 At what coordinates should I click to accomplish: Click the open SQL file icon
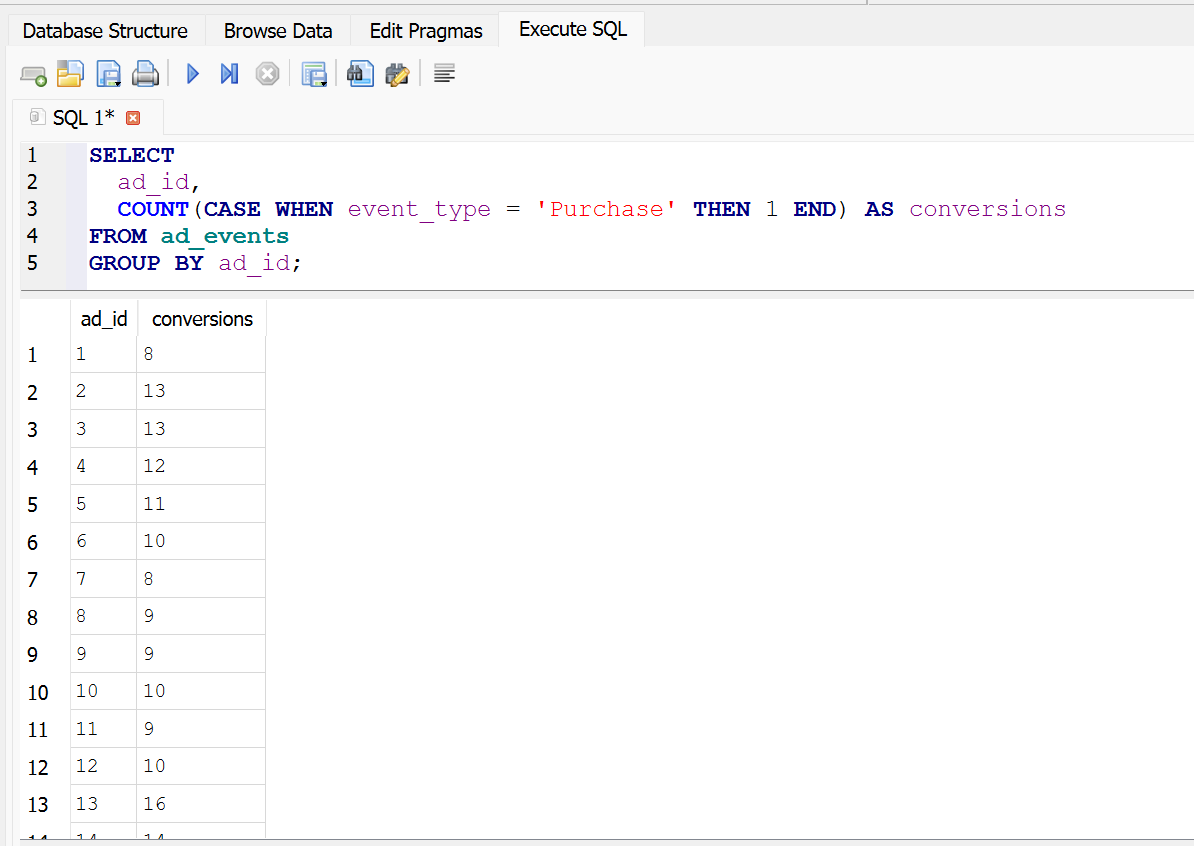(x=70, y=74)
